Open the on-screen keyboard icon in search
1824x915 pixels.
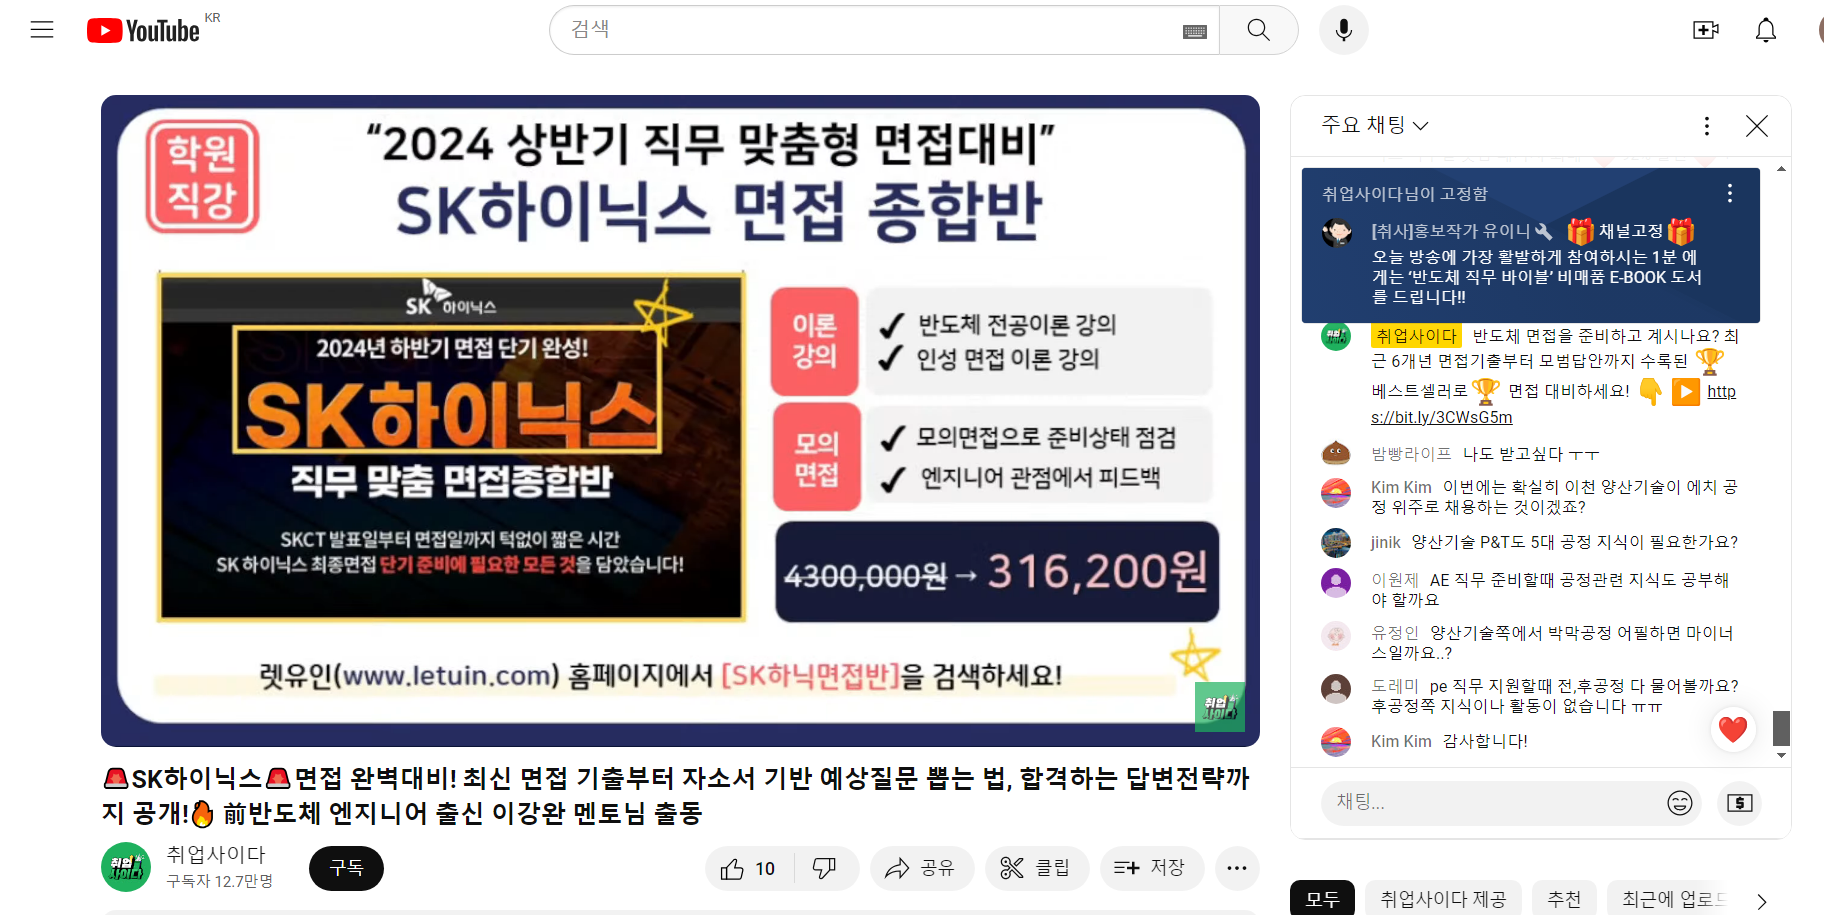(1194, 31)
